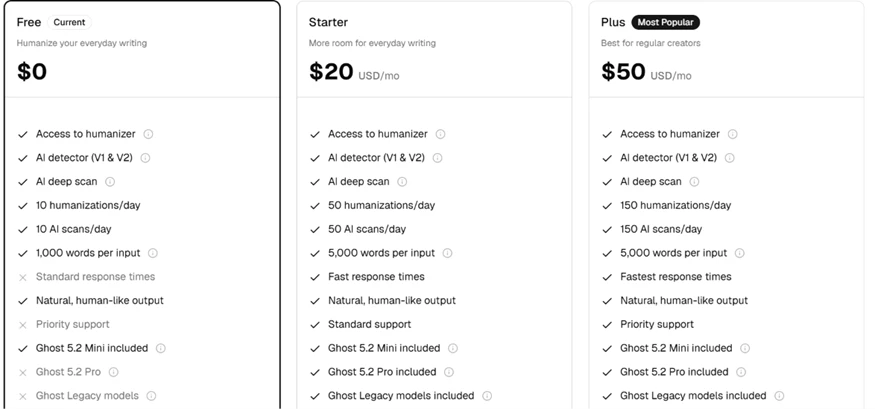875x409 pixels.
Task: Click the Most Popular badge on Plus plan
Action: click(665, 22)
